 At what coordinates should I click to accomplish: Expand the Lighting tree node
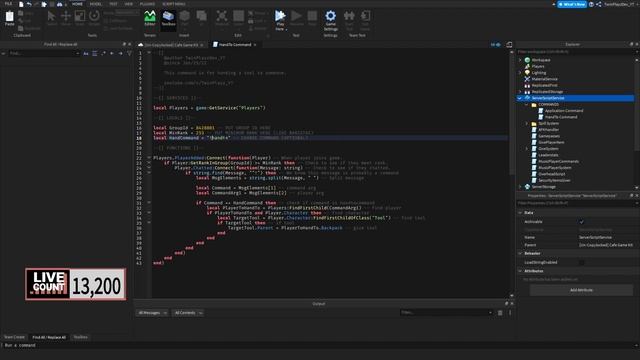[x=520, y=73]
